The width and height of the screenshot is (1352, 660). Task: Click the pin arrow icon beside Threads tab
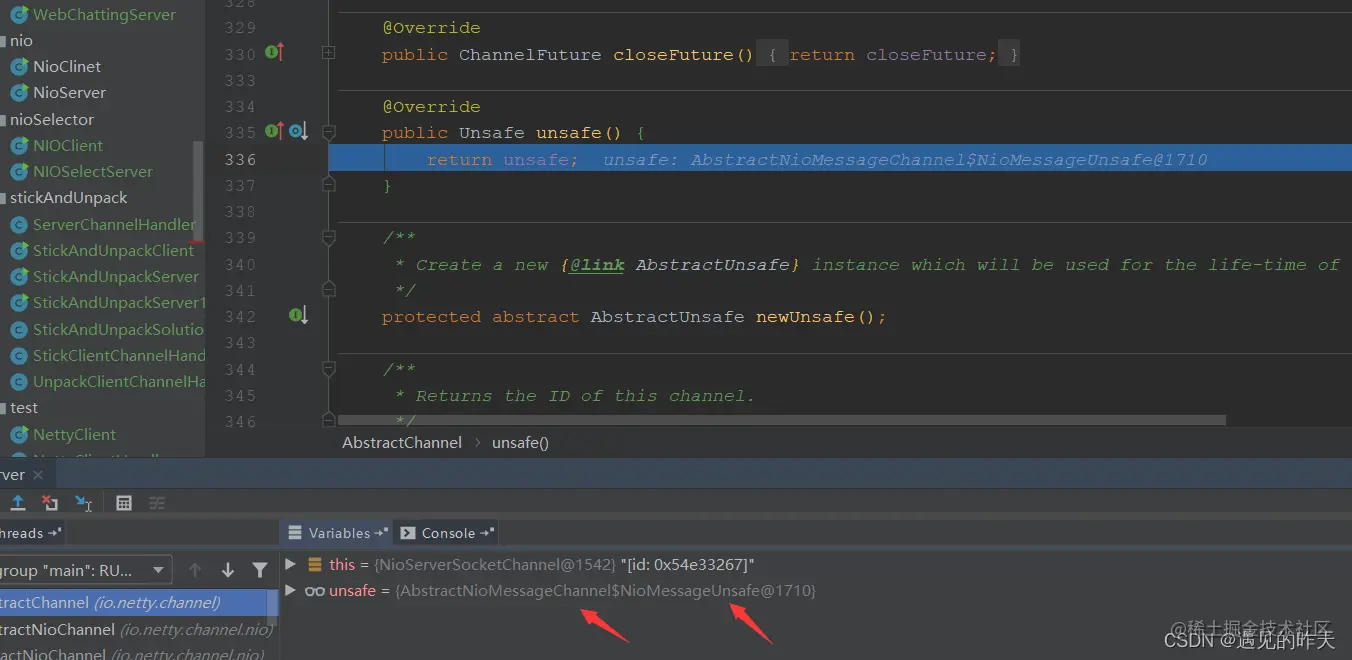(x=54, y=533)
